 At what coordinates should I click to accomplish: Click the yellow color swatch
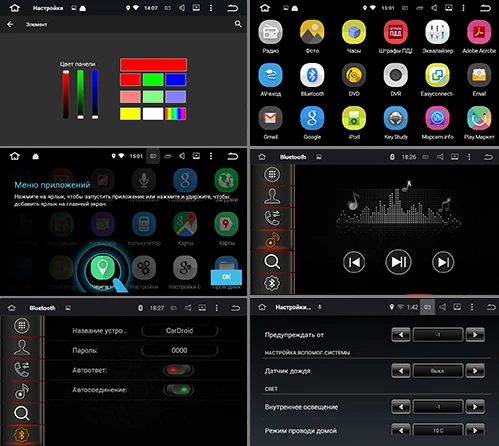130,114
